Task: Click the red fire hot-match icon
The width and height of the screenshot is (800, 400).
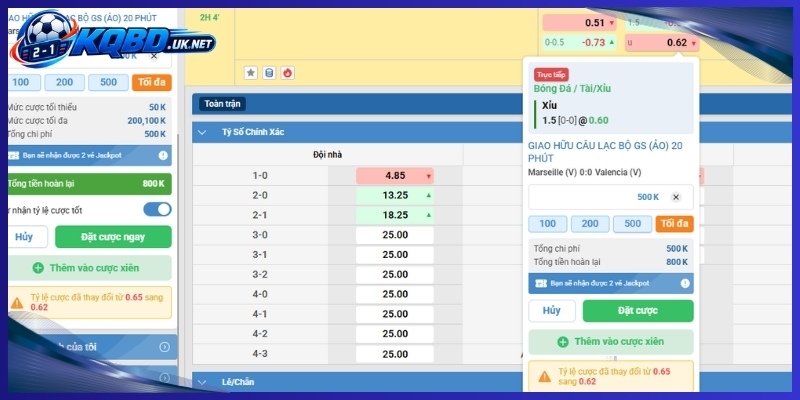Action: pyautogui.click(x=288, y=73)
